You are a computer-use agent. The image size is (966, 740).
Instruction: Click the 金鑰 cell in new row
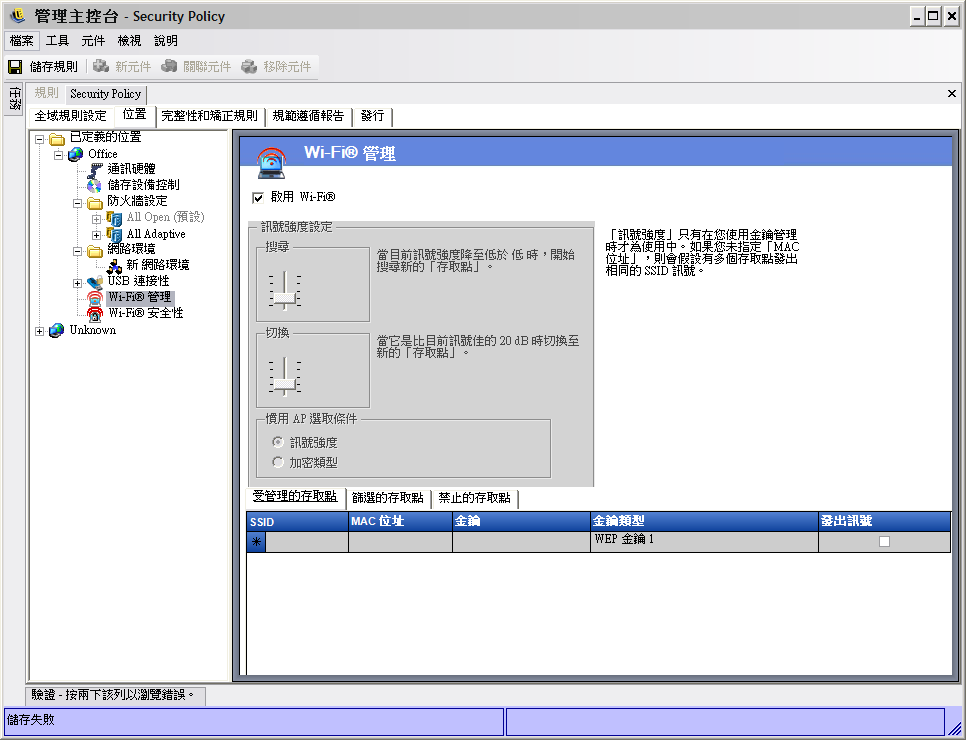pos(521,542)
